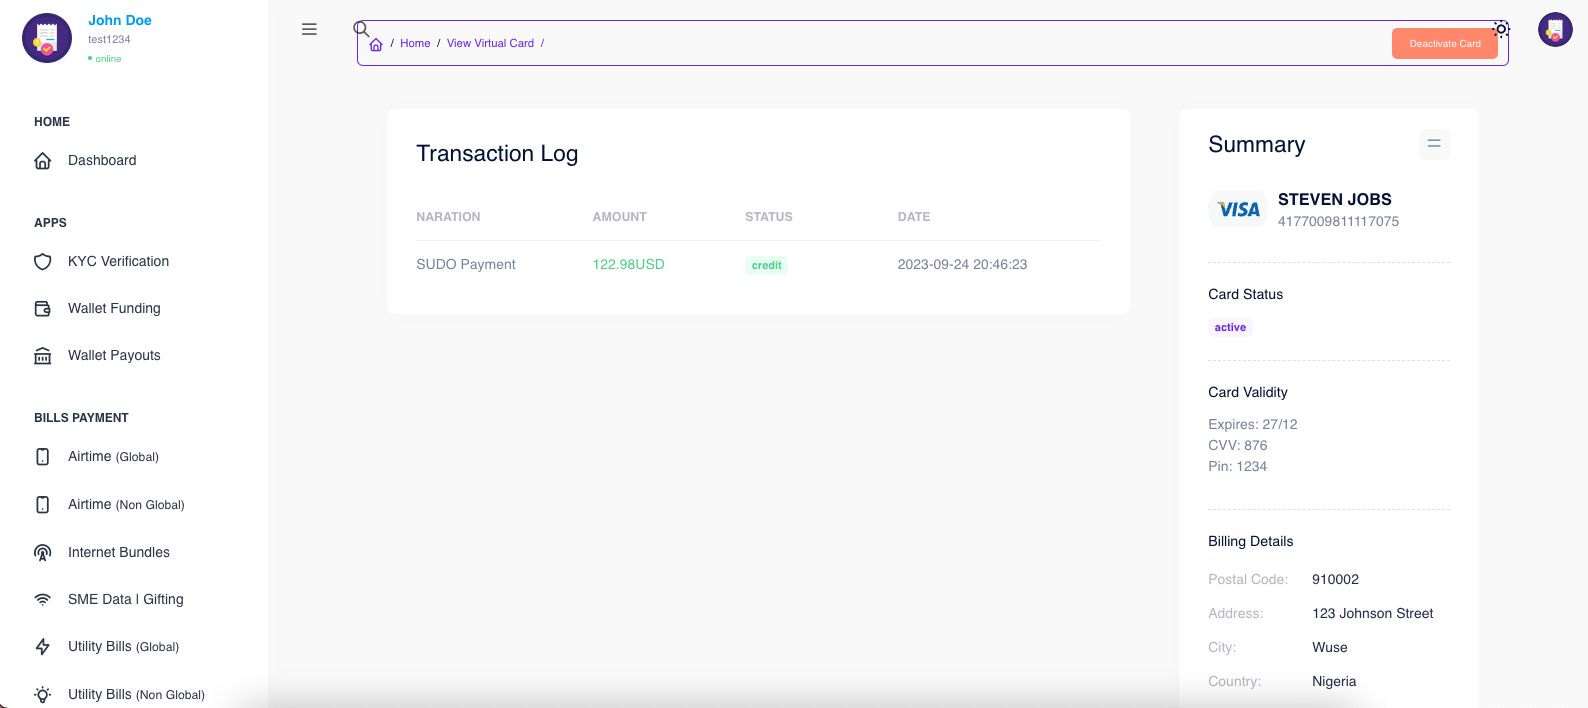
Task: Click address value 123 Johnson Street
Action: coord(1373,614)
